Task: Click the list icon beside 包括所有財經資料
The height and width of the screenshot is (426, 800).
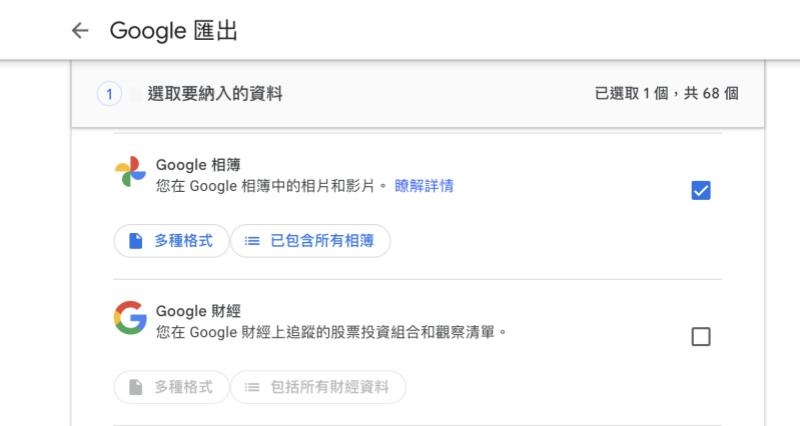Action: (252, 386)
